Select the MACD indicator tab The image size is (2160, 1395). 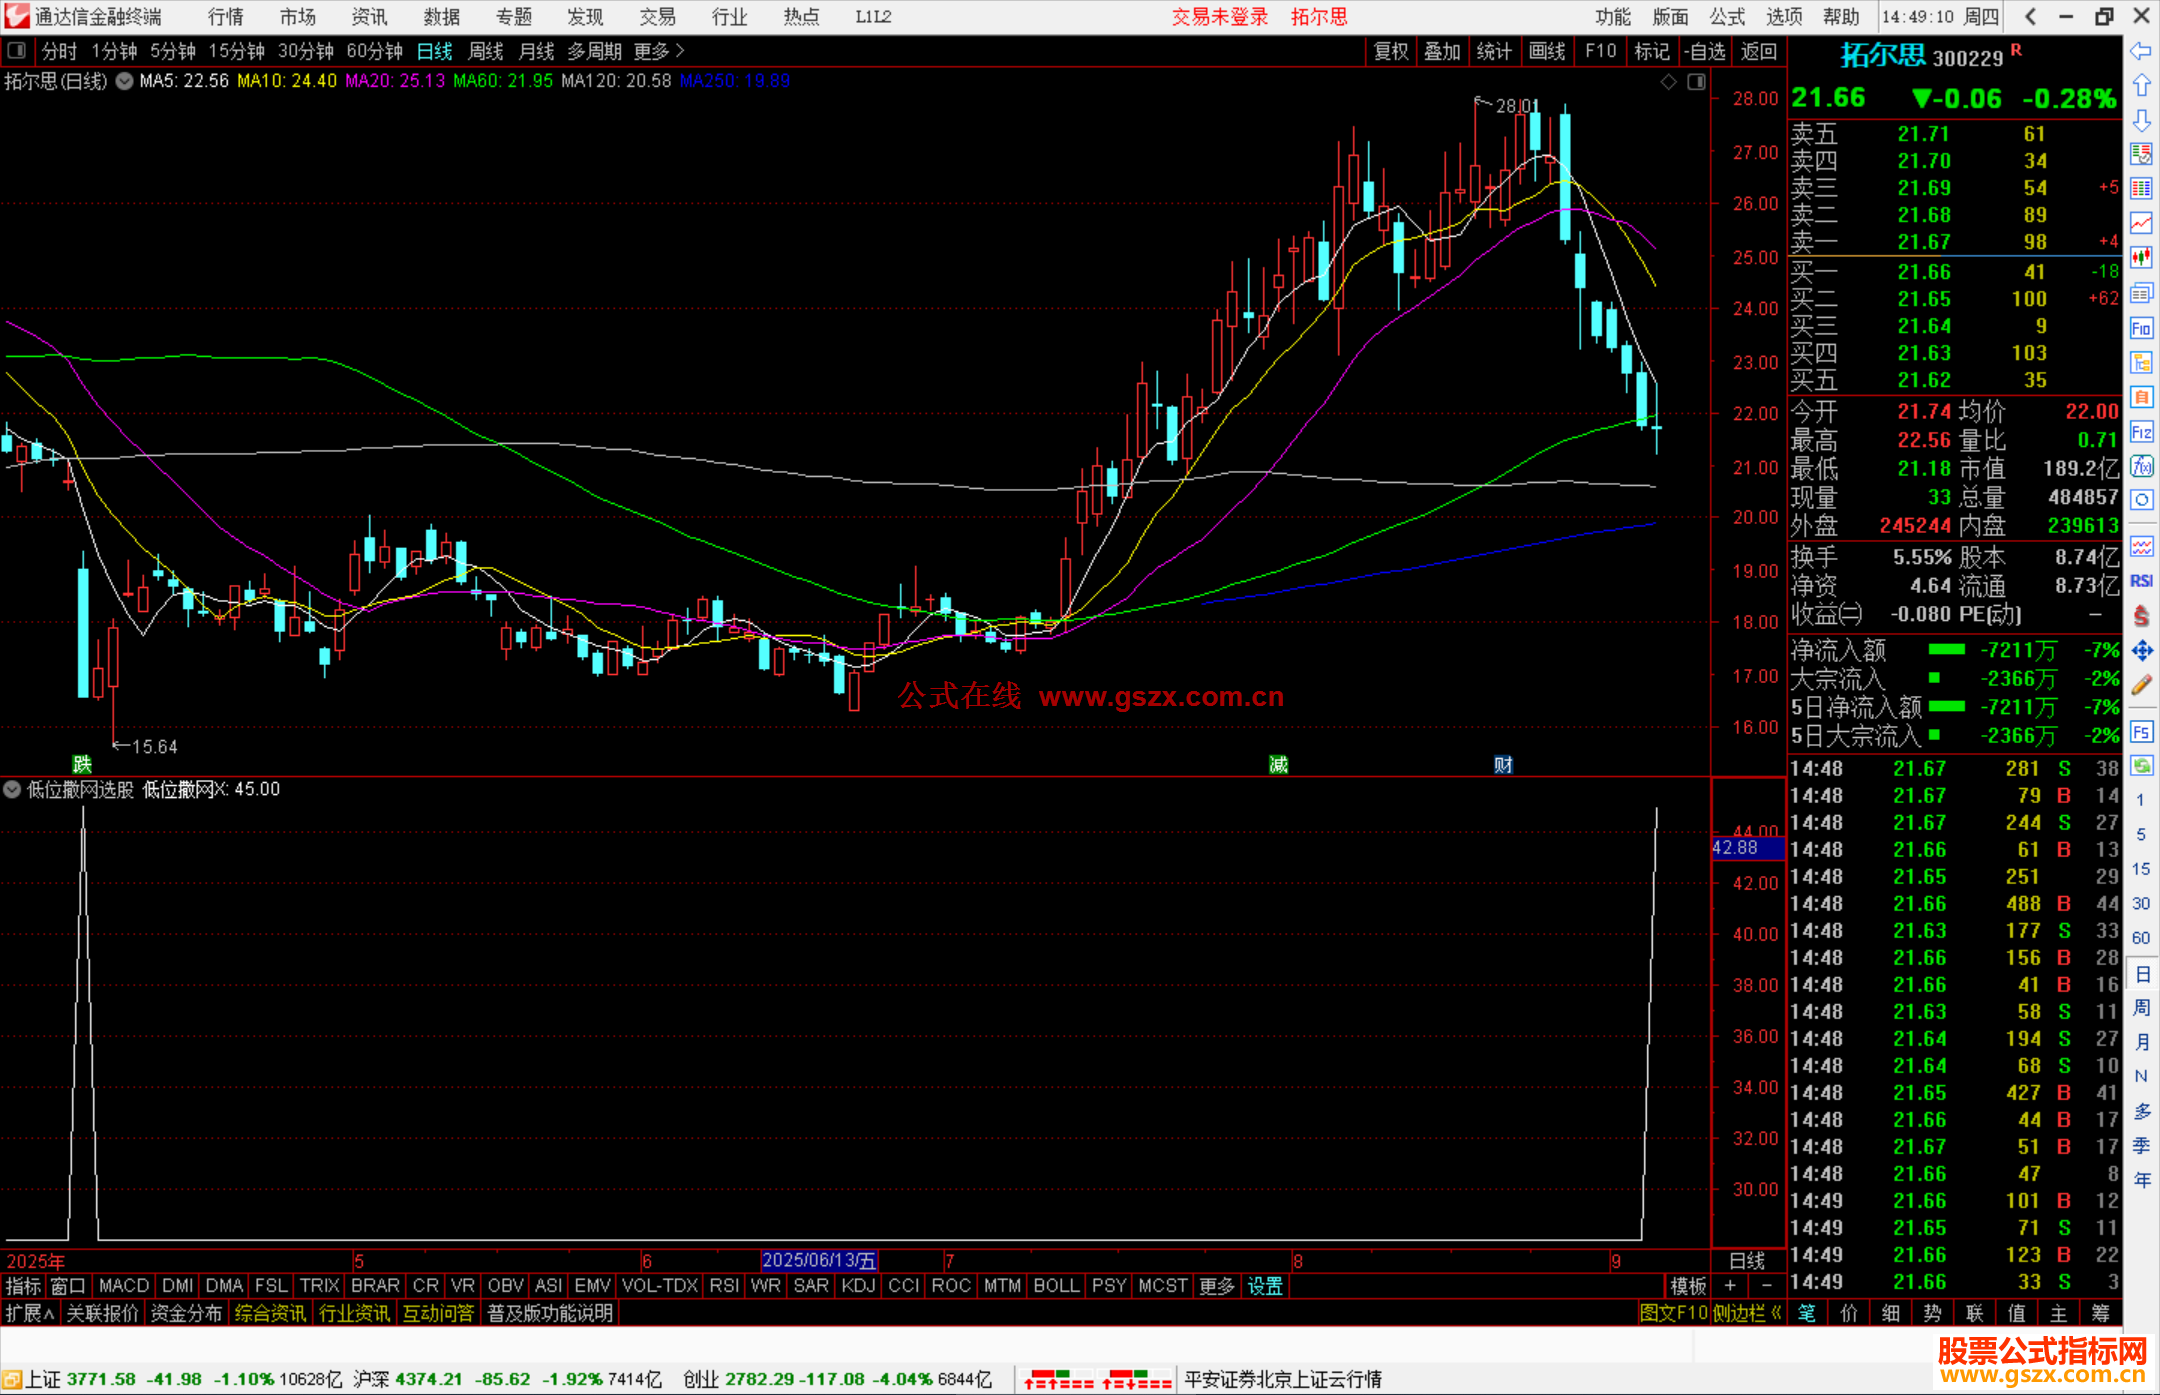point(124,1286)
